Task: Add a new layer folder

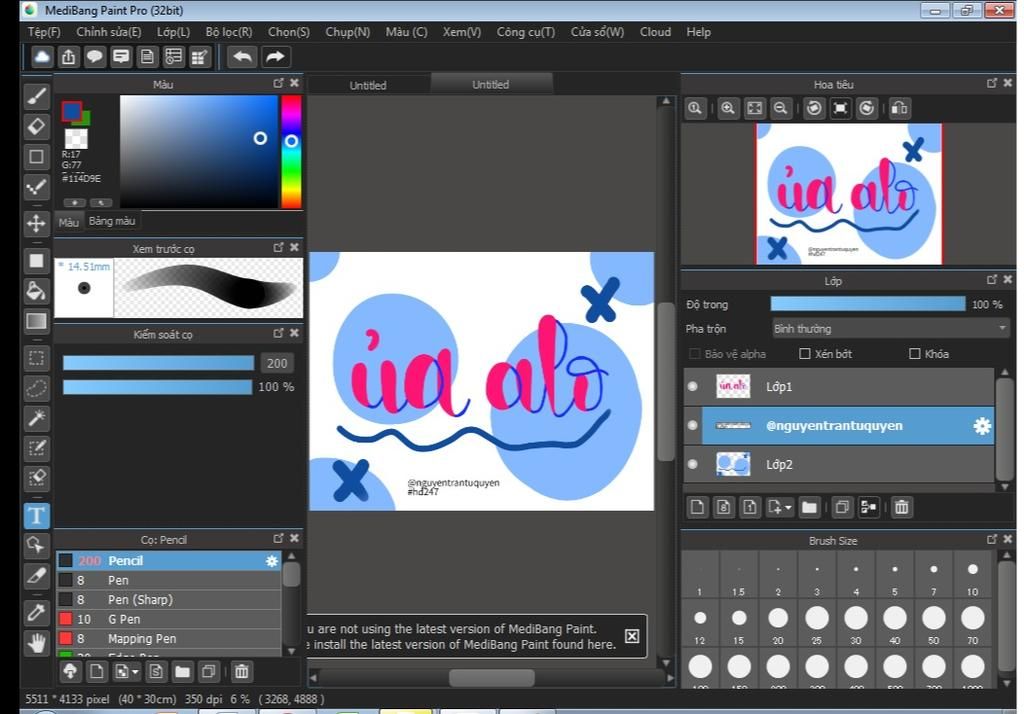Action: [809, 507]
